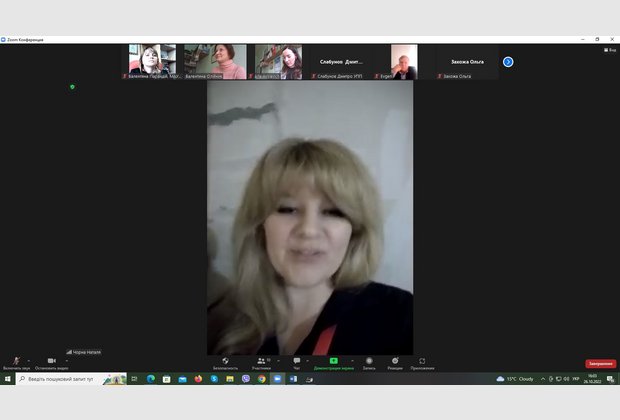
Task: Open the Участники participants panel
Action: coord(261,363)
